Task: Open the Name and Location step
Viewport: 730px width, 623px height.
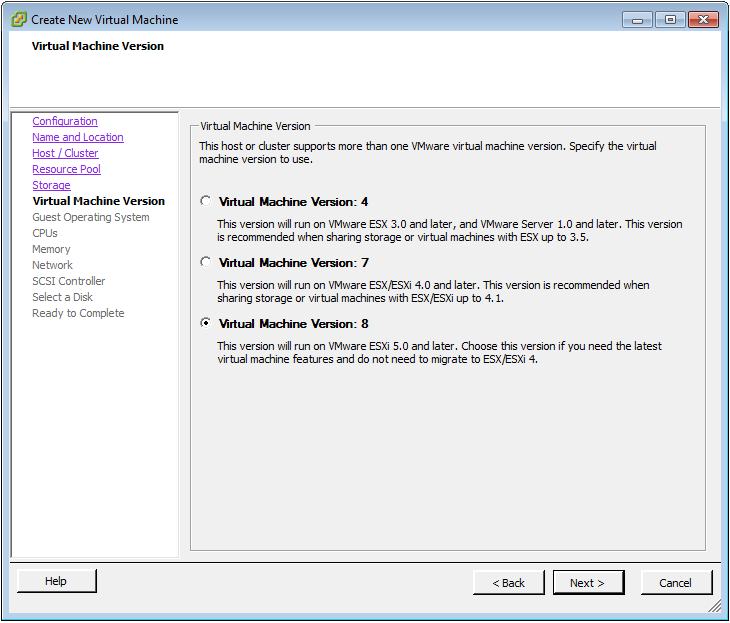Action: (x=78, y=137)
